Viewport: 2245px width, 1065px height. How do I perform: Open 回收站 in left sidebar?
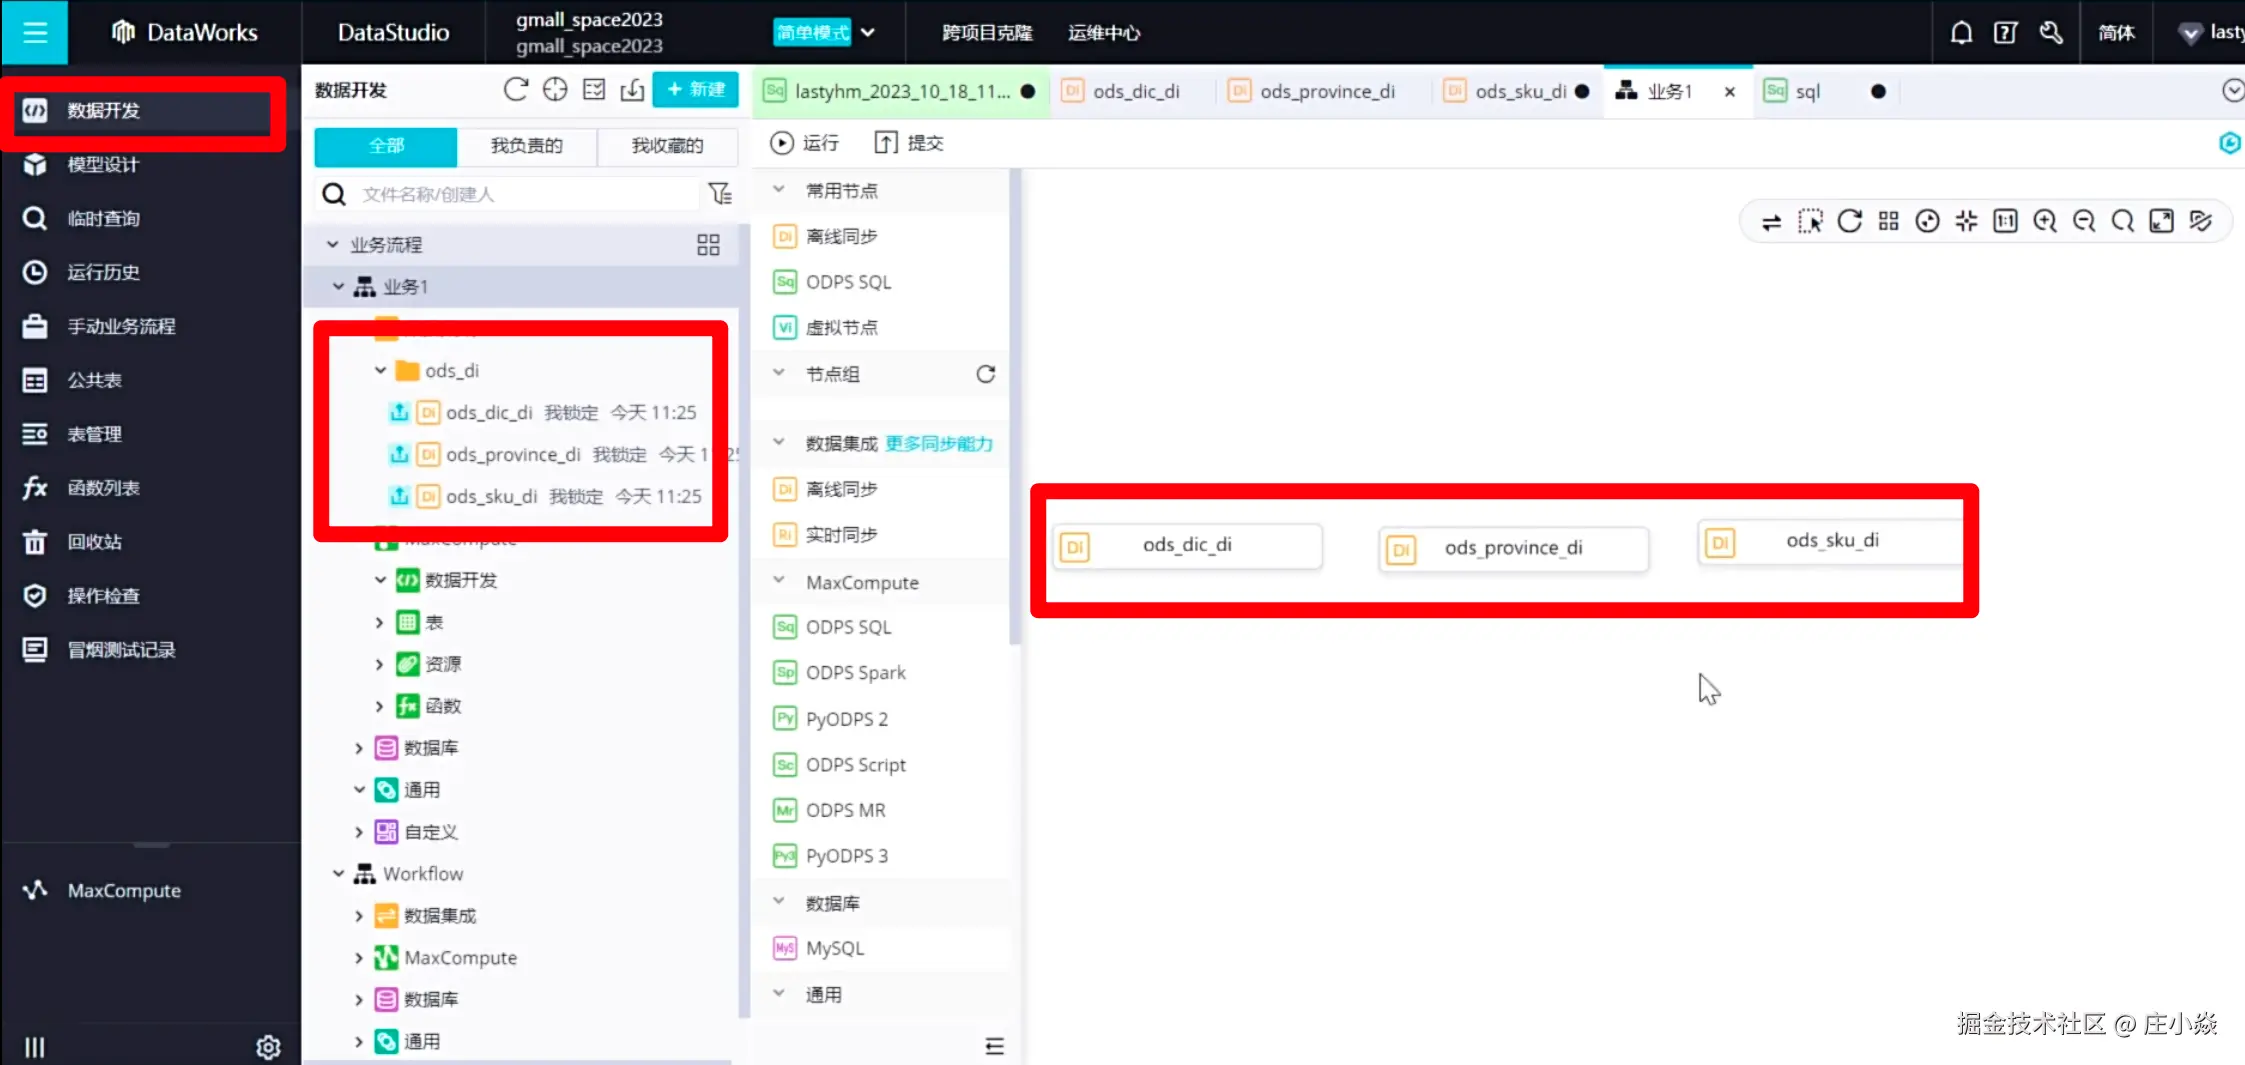(94, 542)
